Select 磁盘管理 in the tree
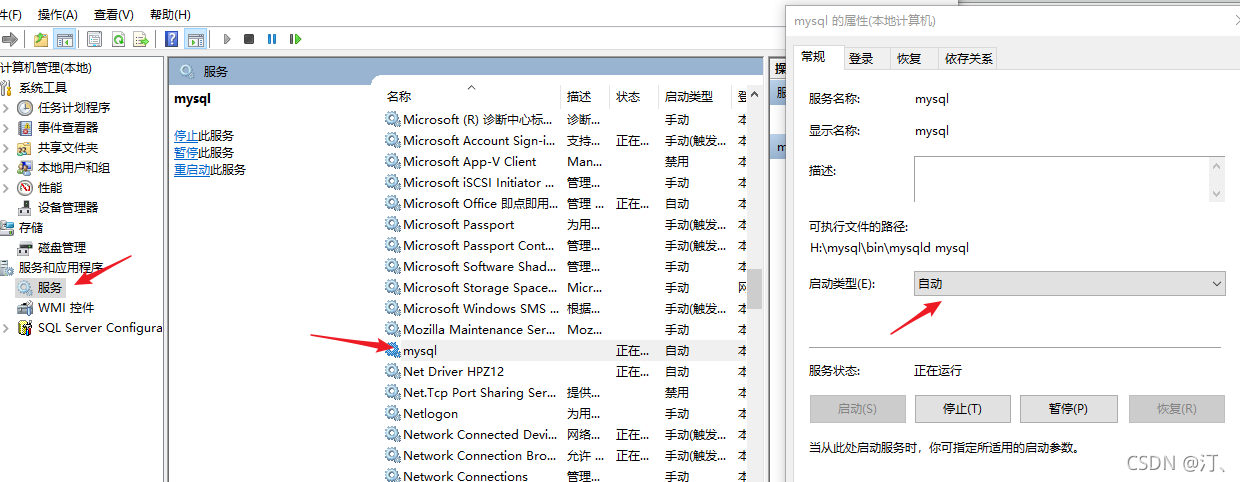The image size is (1240, 482). pyautogui.click(x=62, y=247)
